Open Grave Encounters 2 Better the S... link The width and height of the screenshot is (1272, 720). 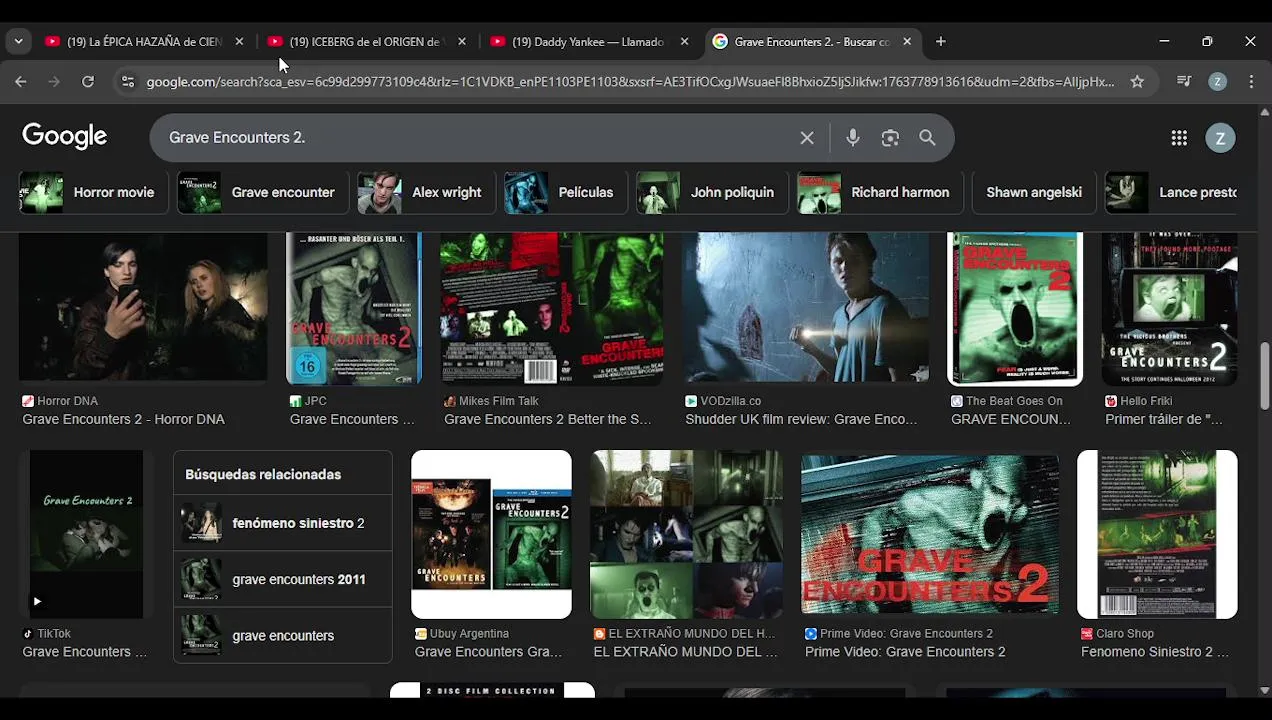pyautogui.click(x=547, y=420)
